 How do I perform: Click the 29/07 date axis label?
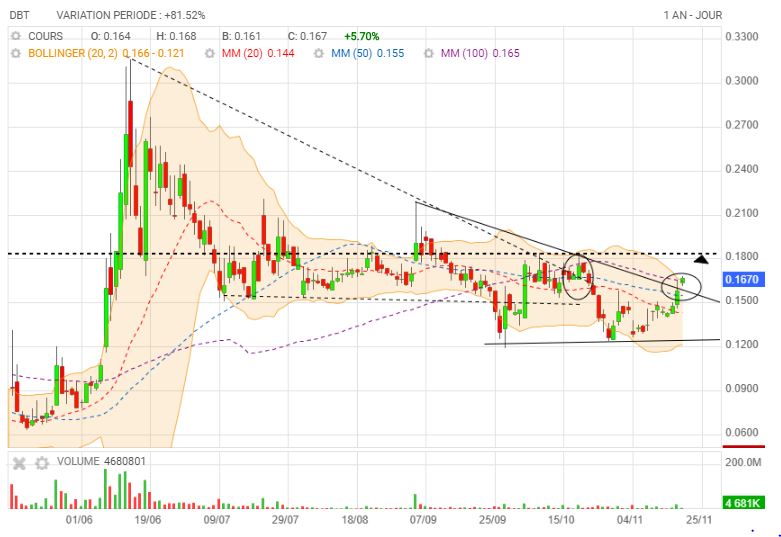(285, 520)
